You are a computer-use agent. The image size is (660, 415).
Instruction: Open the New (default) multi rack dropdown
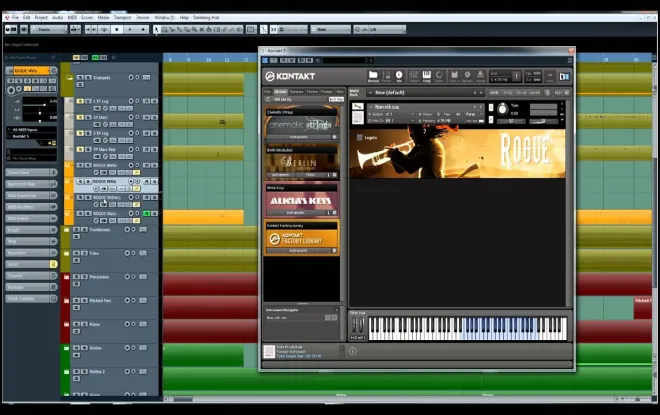pos(370,92)
